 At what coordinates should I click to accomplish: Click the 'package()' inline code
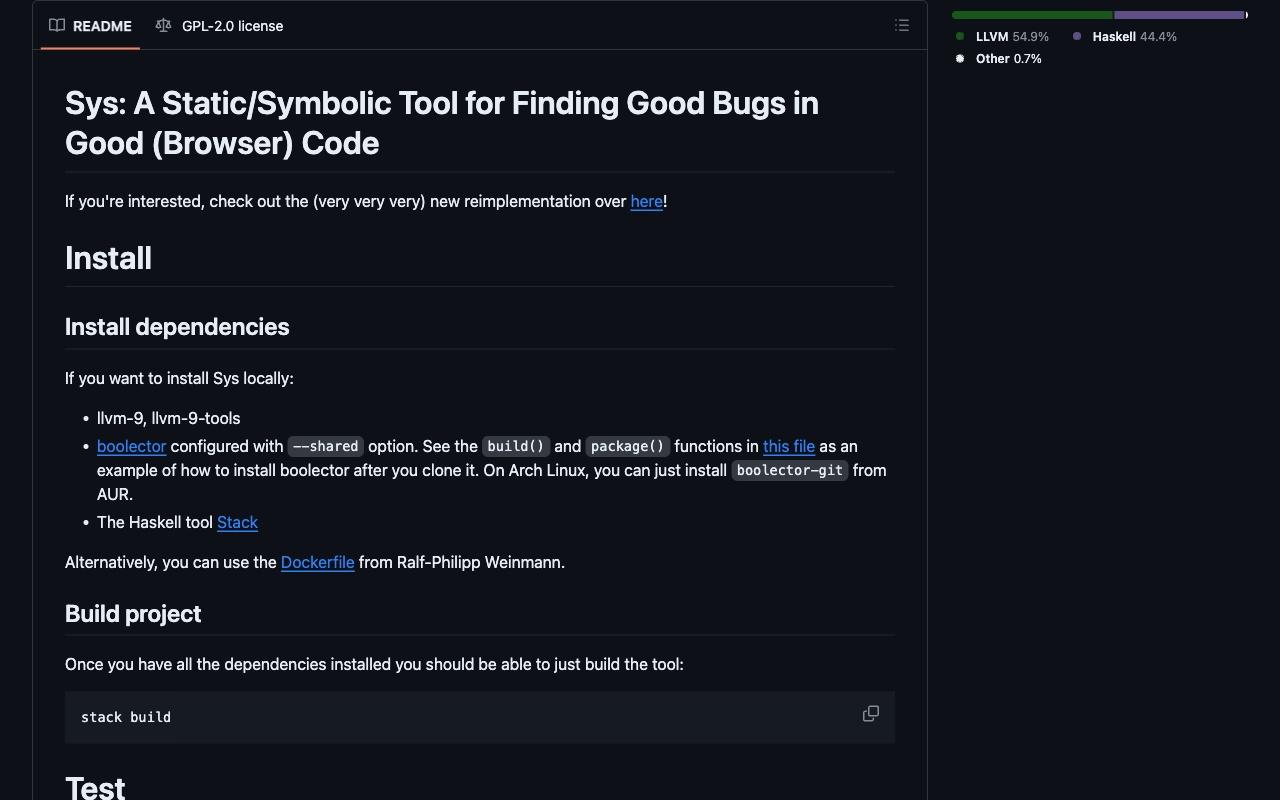pyautogui.click(x=628, y=447)
